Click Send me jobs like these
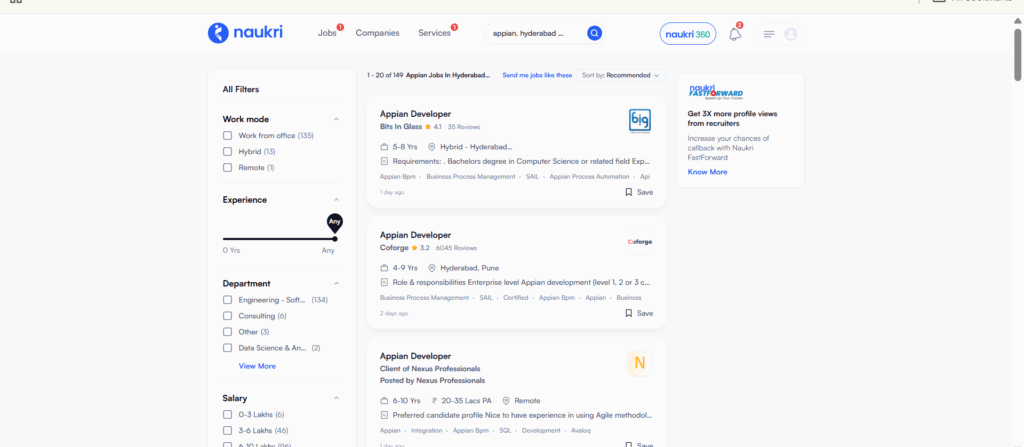 coord(537,75)
